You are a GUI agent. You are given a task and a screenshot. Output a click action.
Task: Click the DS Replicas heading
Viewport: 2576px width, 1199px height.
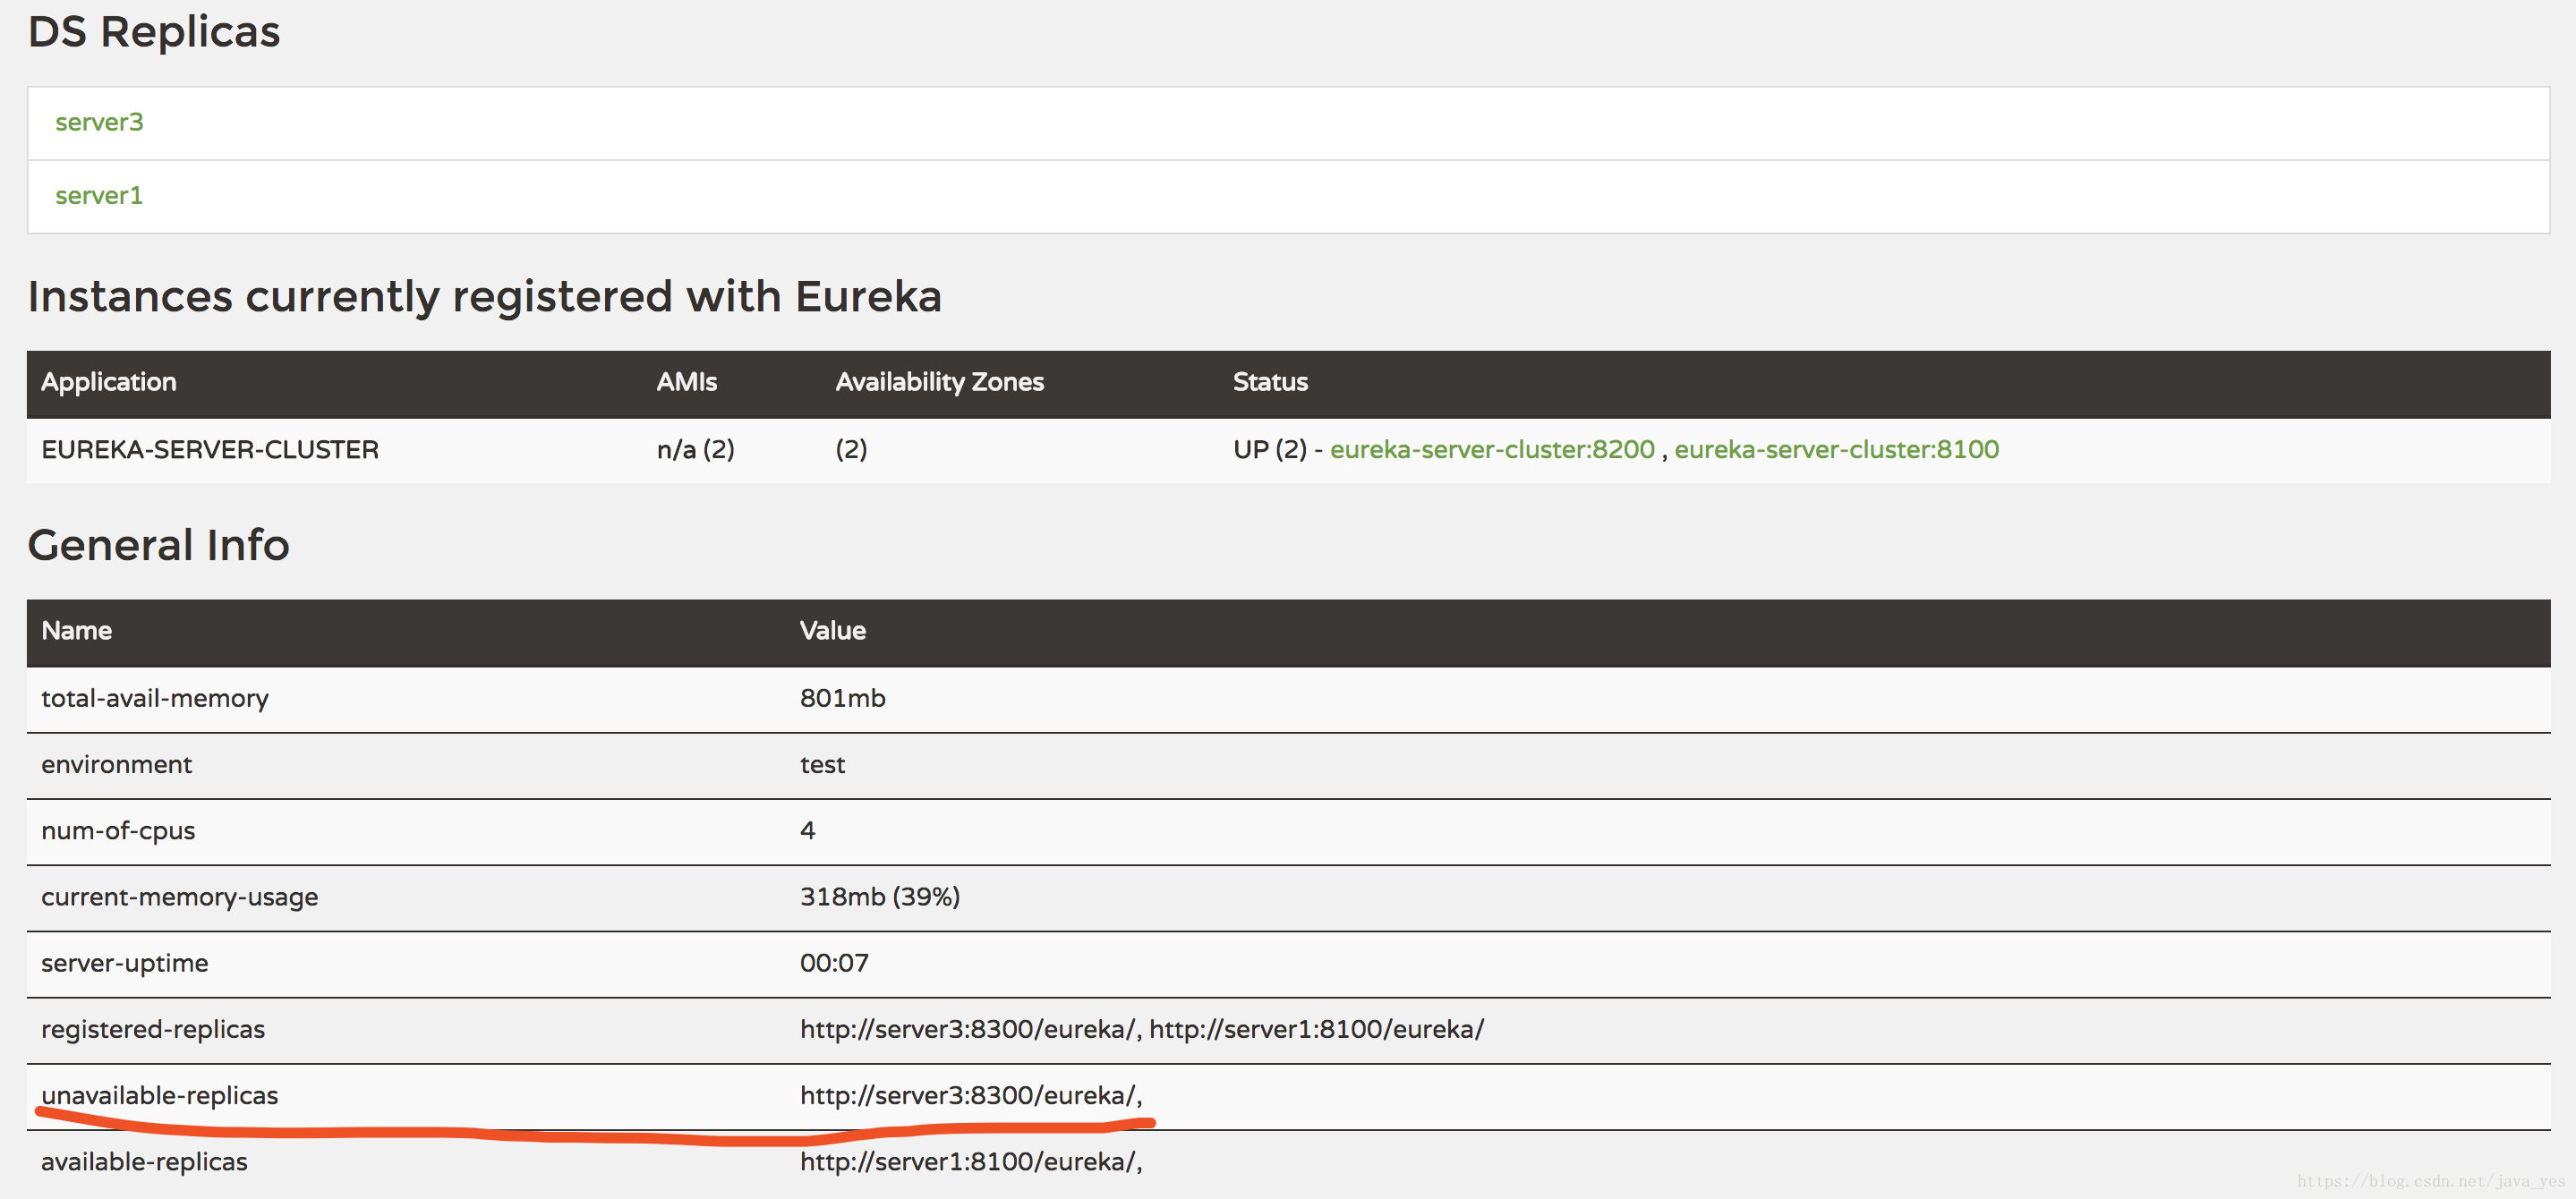154,32
